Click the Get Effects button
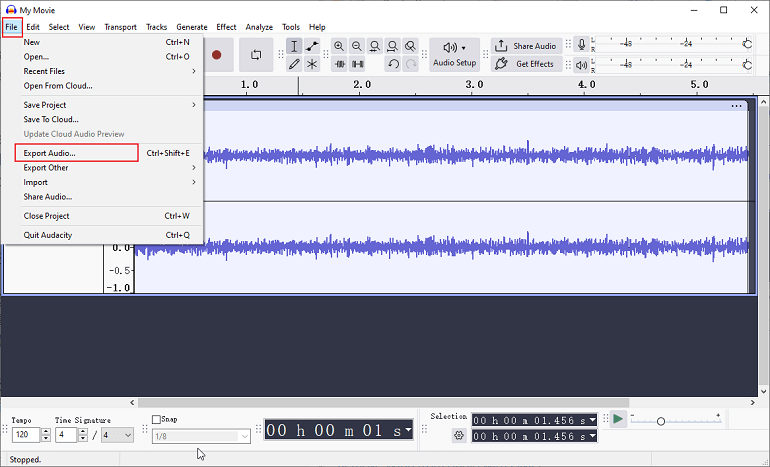This screenshot has height=467, width=770. click(526, 64)
